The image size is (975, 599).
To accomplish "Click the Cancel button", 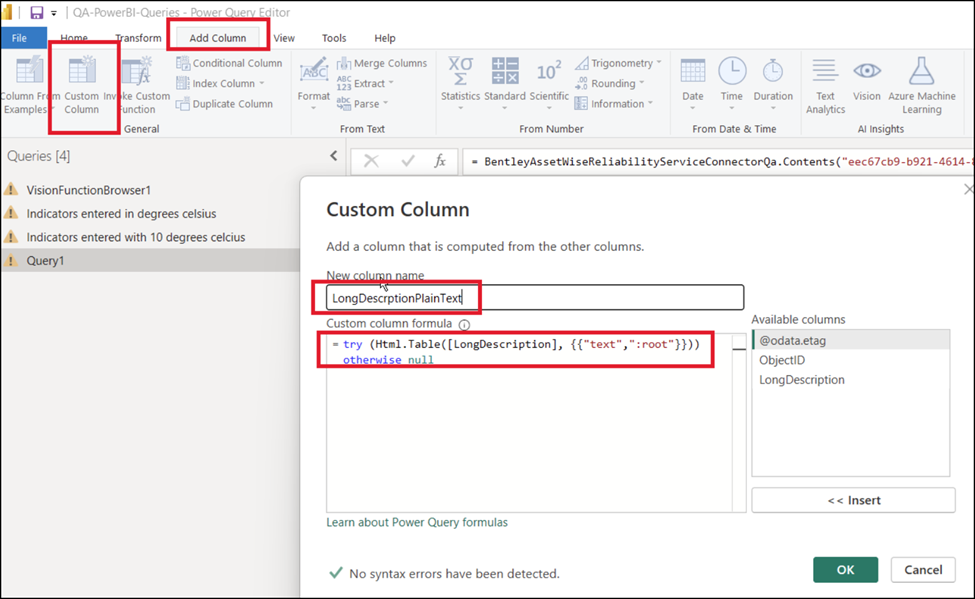I will pyautogui.click(x=923, y=570).
